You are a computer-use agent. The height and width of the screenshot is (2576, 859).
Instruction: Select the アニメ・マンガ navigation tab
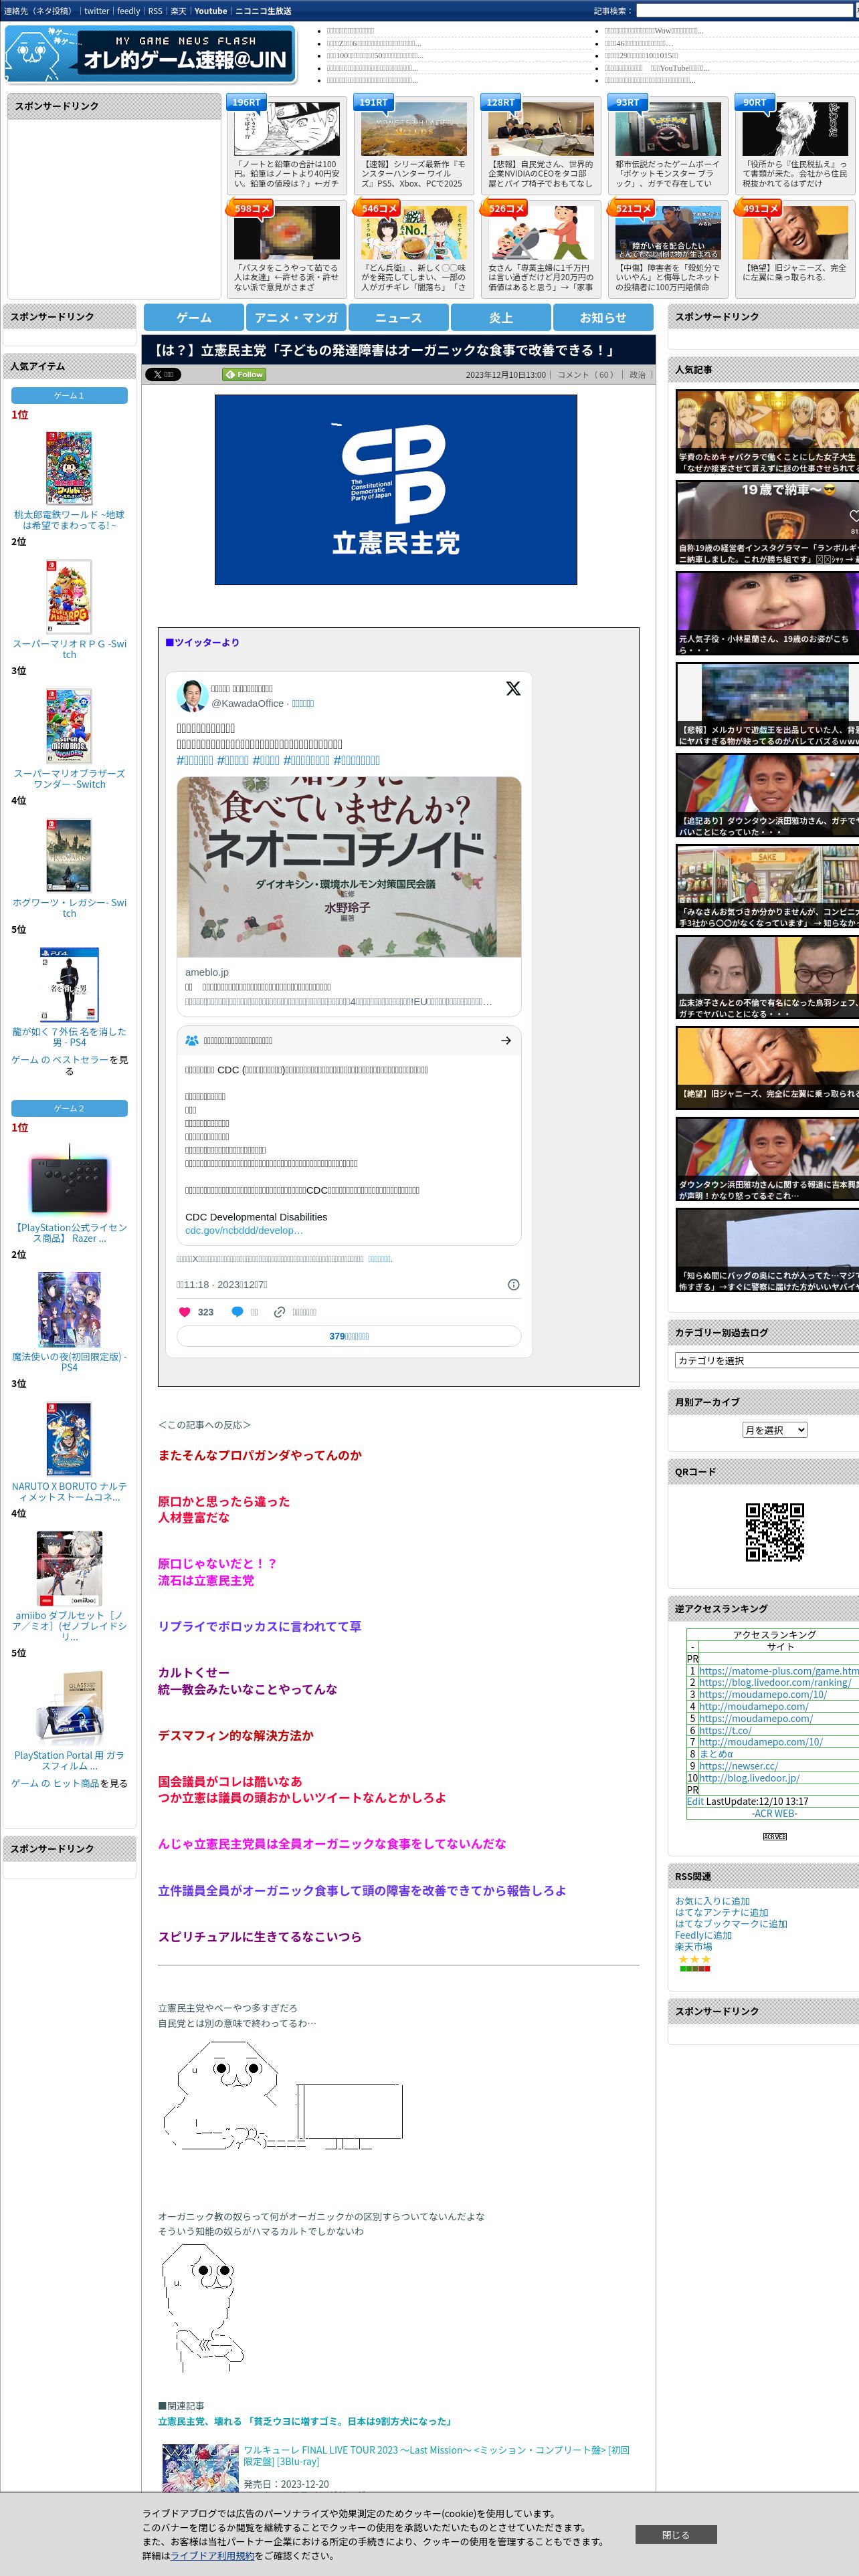(296, 317)
